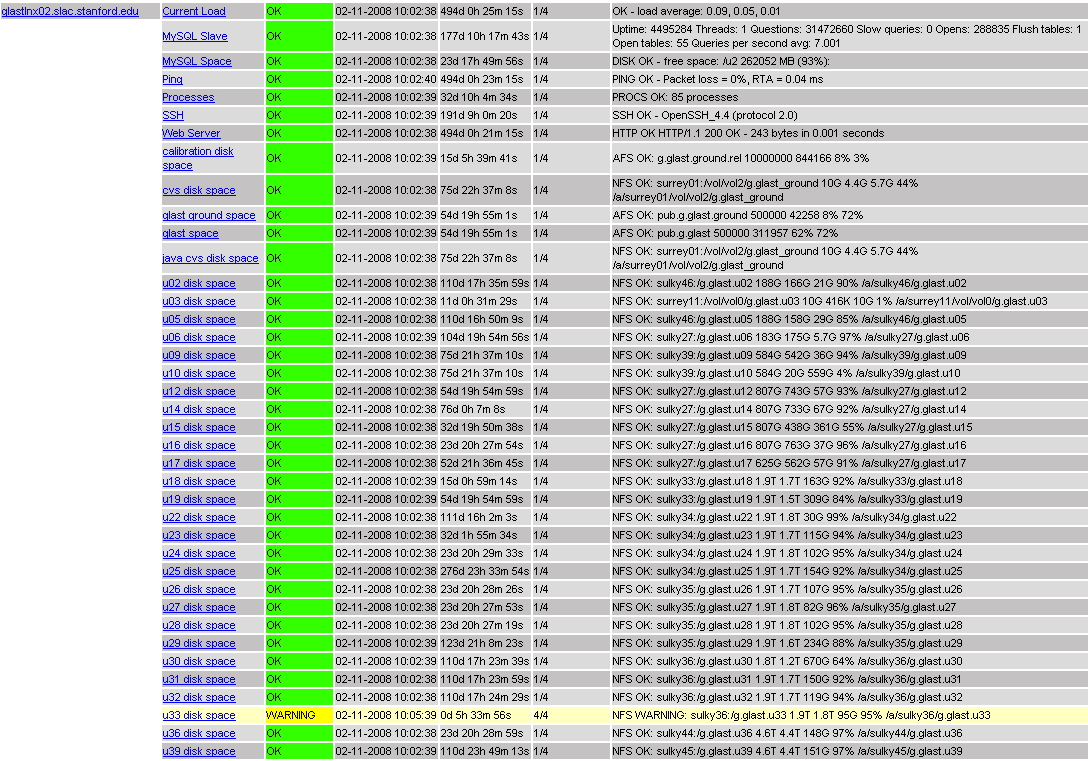Open u29 disk space link

tap(199, 644)
